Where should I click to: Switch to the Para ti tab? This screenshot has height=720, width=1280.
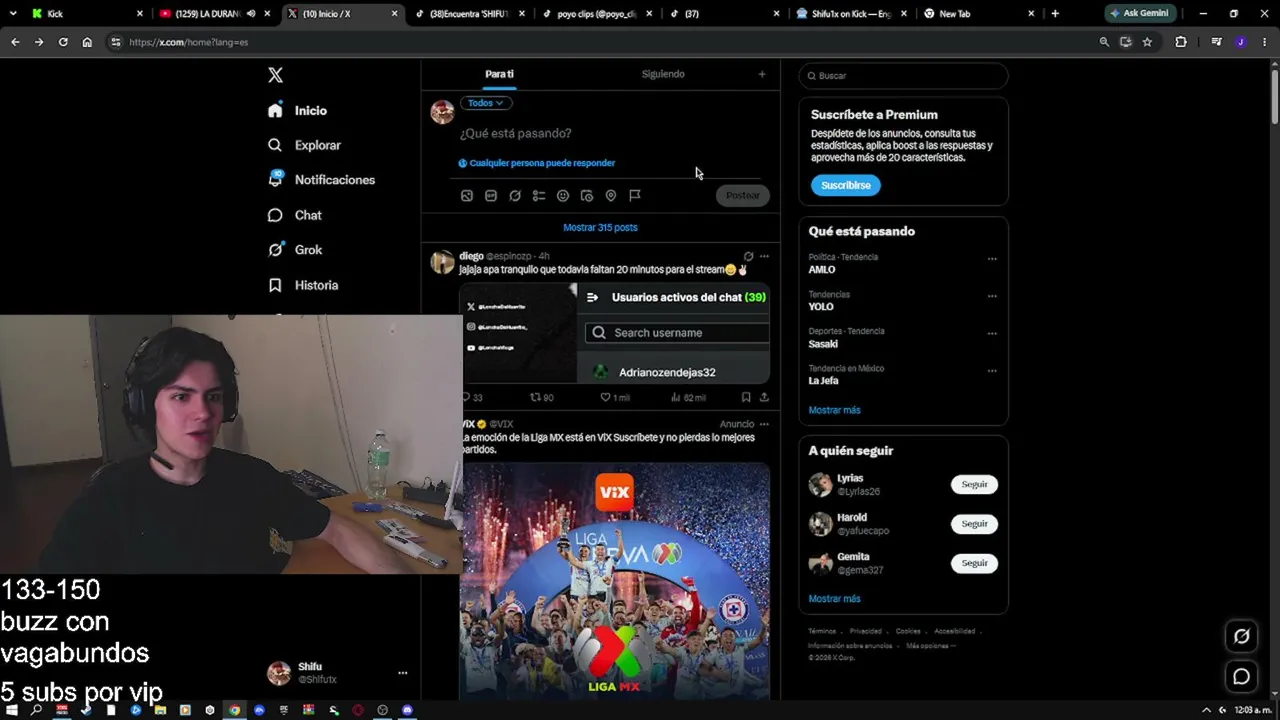(499, 74)
